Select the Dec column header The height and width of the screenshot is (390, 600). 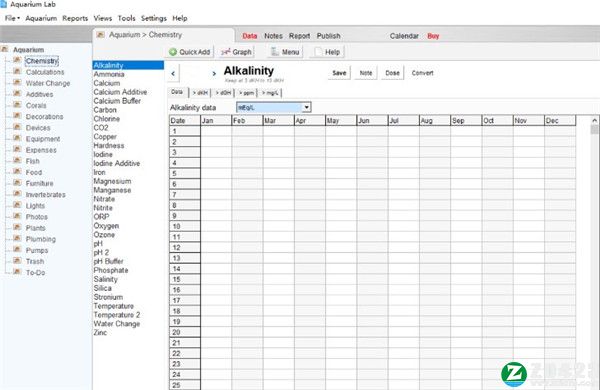pyautogui.click(x=560, y=121)
